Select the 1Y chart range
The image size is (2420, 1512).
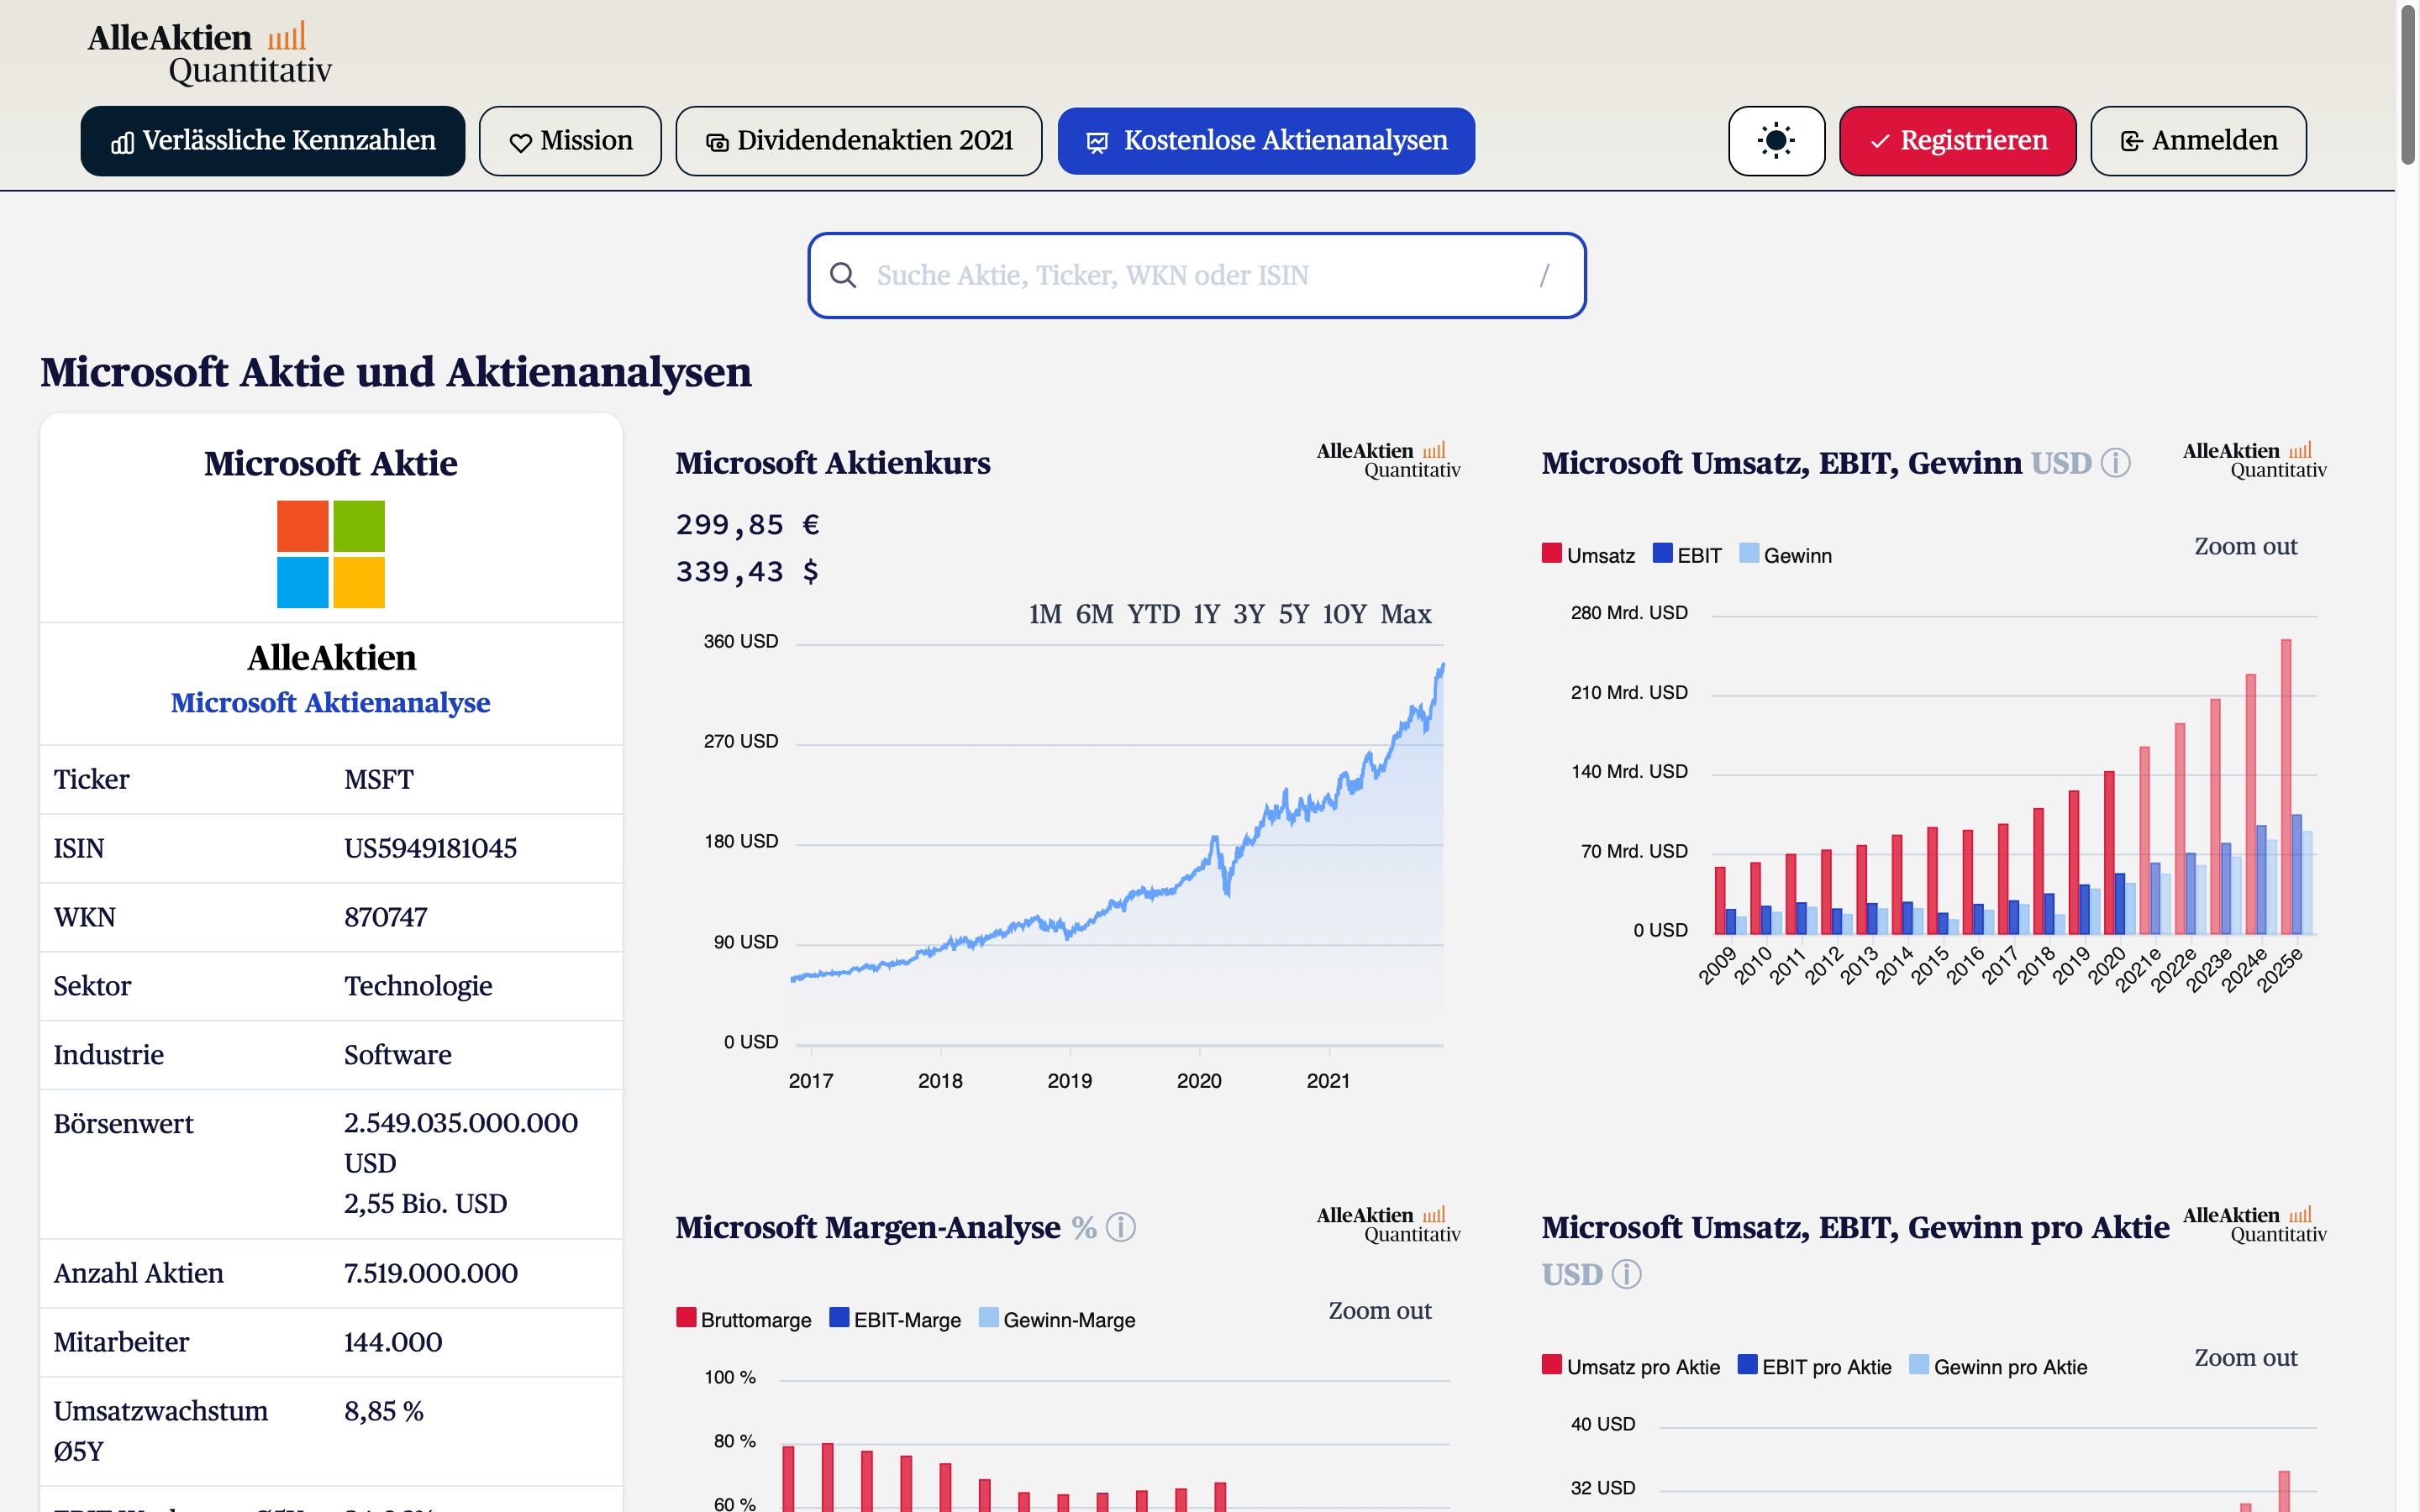(1206, 614)
